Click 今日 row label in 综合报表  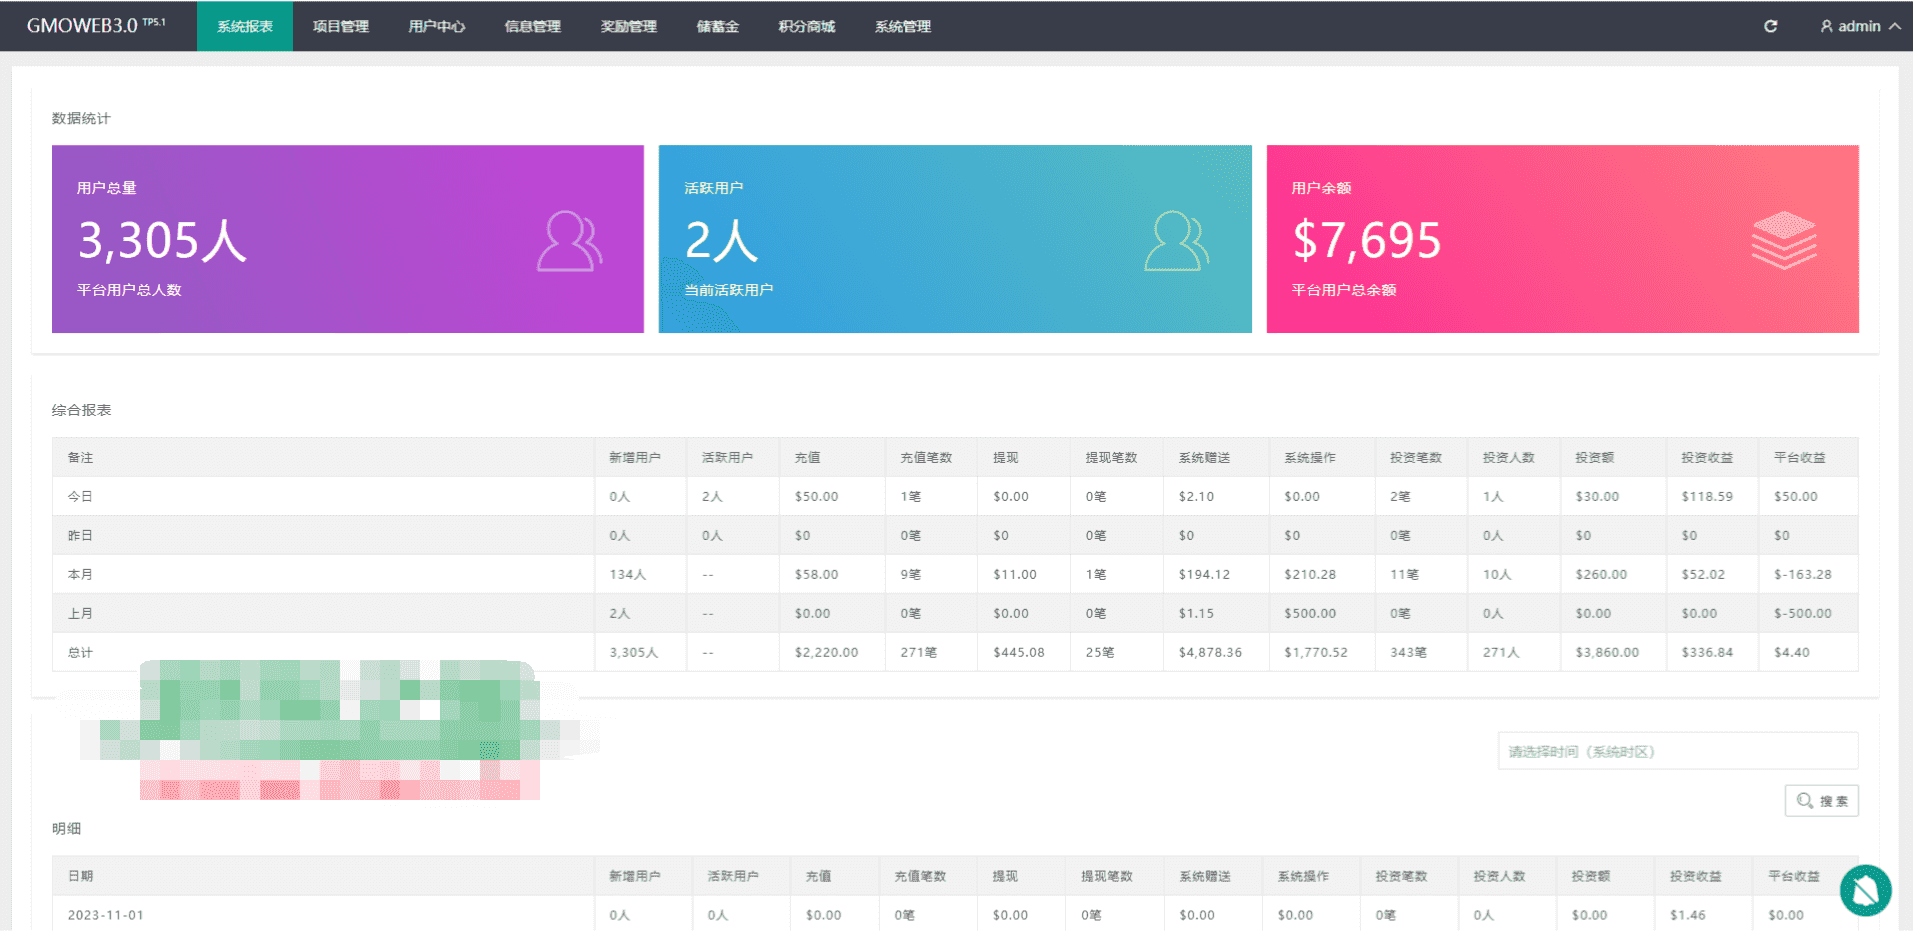[80, 496]
